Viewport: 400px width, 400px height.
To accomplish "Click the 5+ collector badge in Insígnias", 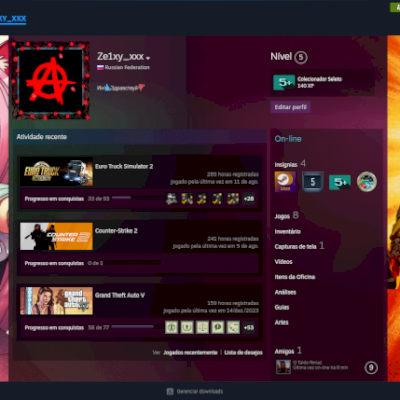I will pyautogui.click(x=340, y=182).
